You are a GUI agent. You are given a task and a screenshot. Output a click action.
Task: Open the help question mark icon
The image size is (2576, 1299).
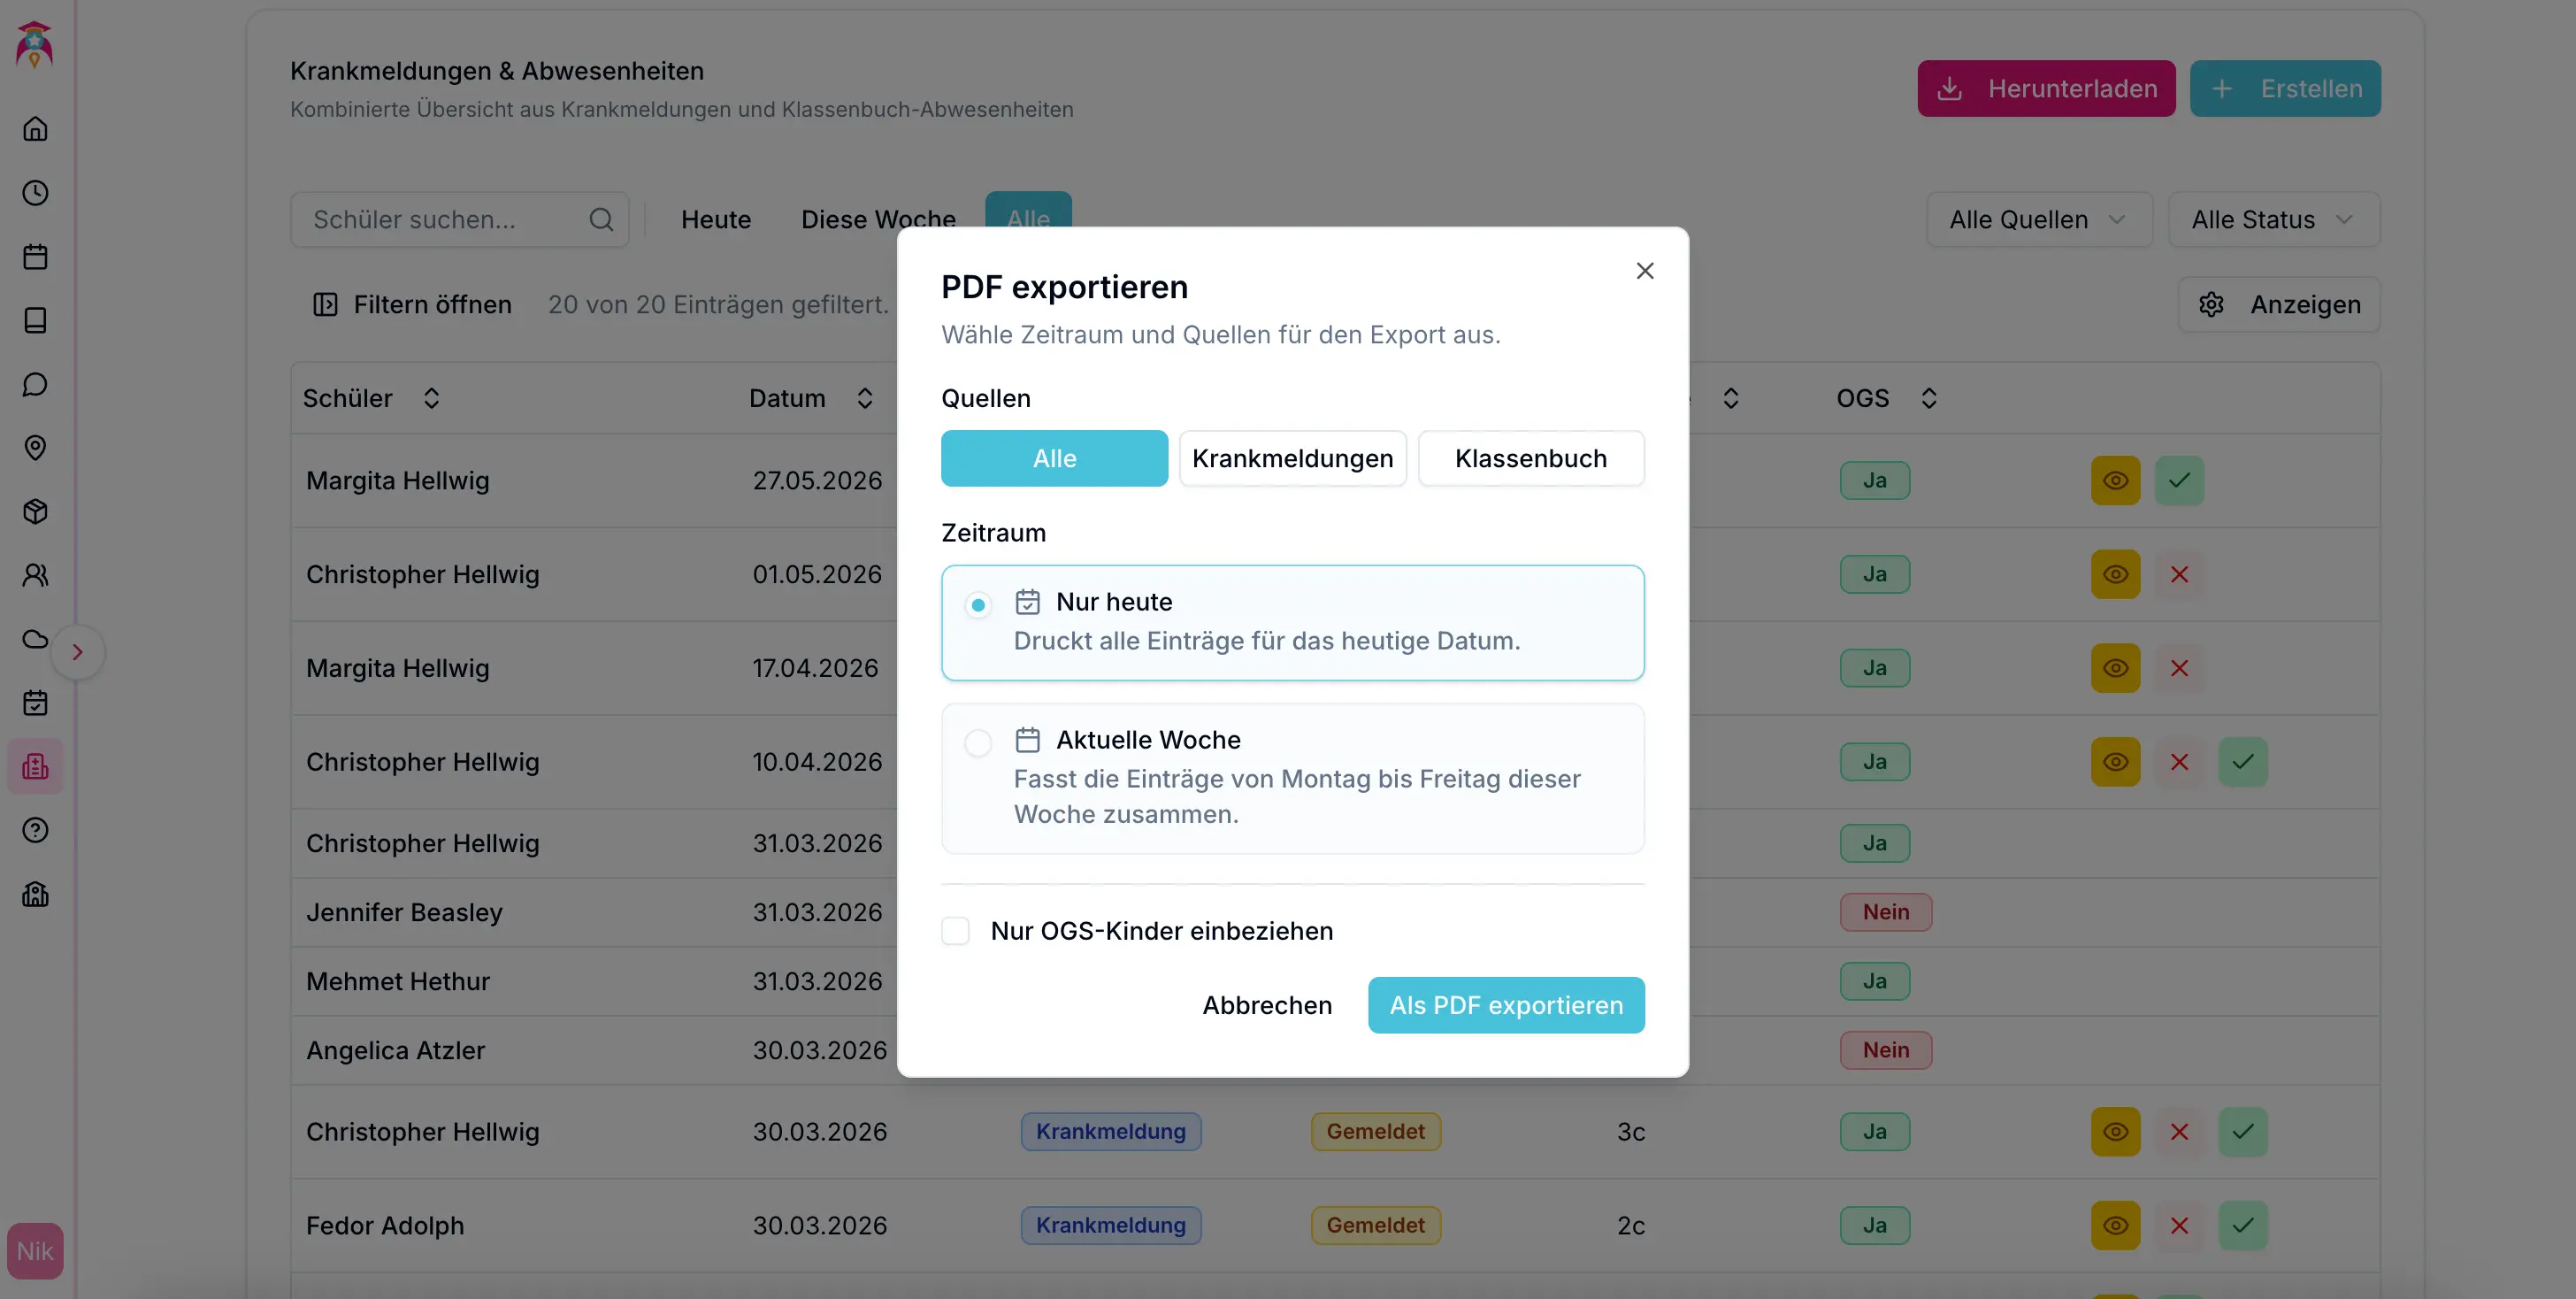pos(35,830)
